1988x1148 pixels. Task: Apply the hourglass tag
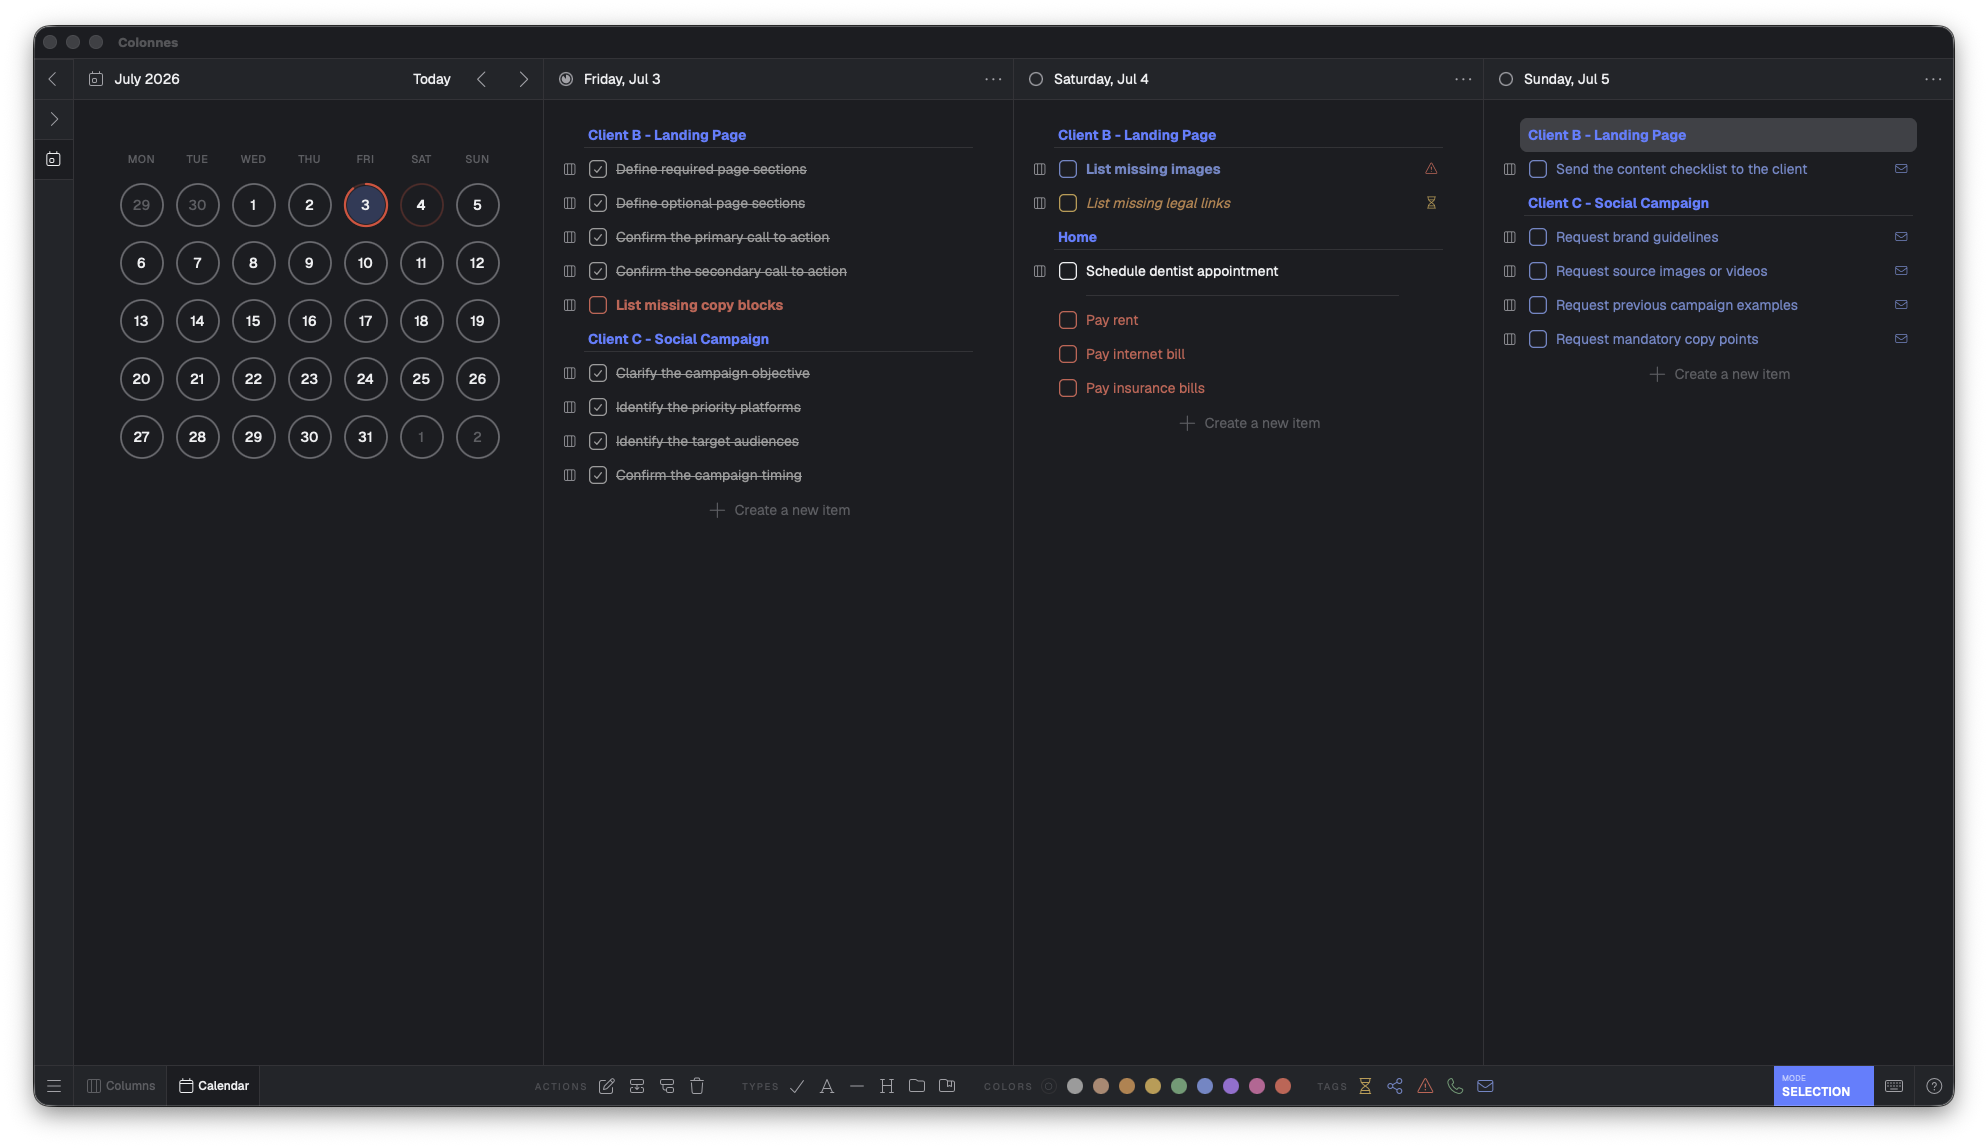[x=1365, y=1086]
